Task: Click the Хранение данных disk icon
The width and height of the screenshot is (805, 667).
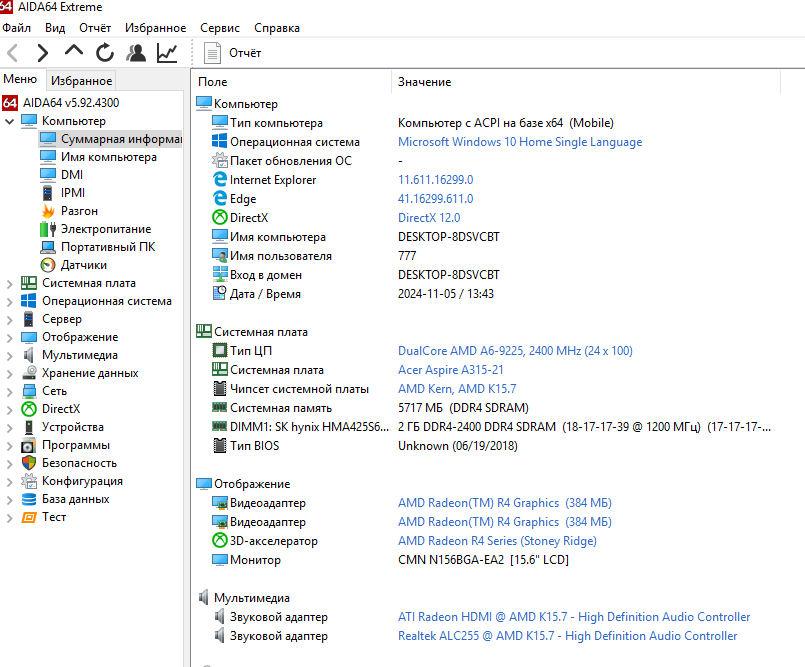Action: pos(29,373)
